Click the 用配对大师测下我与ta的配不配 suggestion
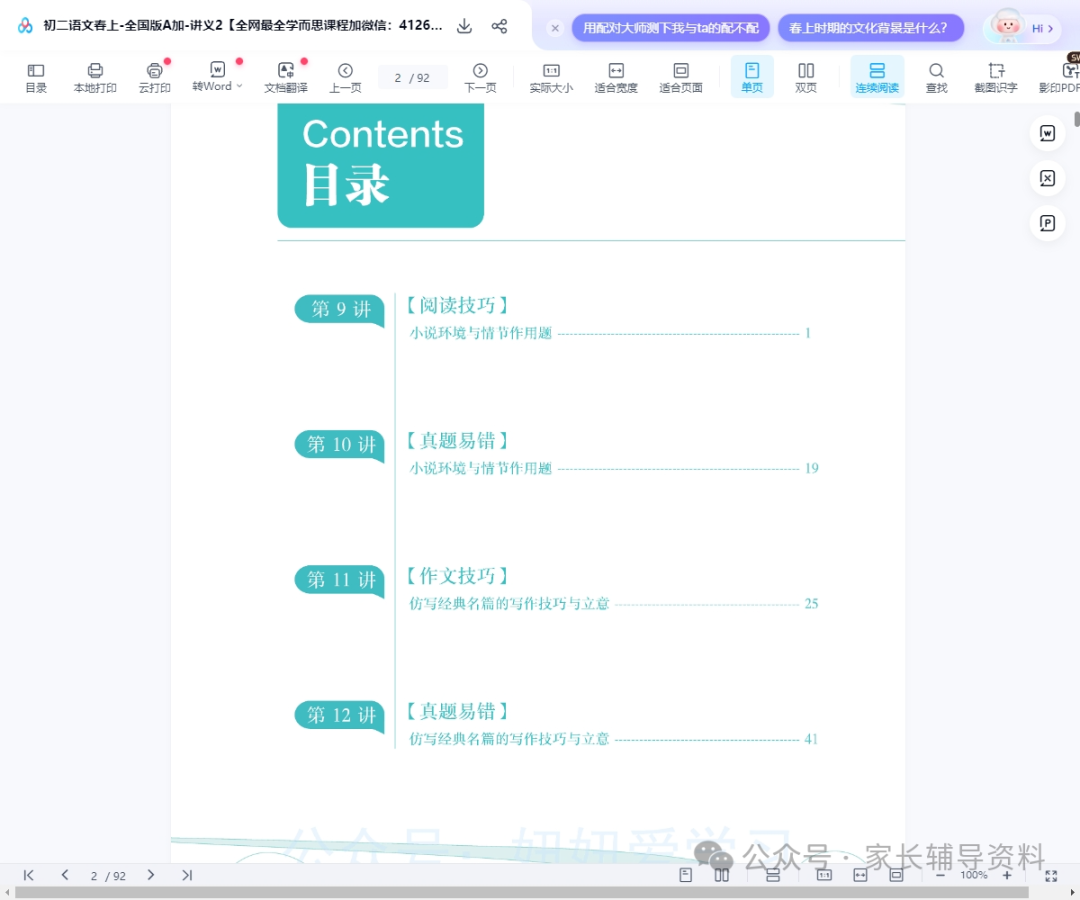 click(x=670, y=28)
